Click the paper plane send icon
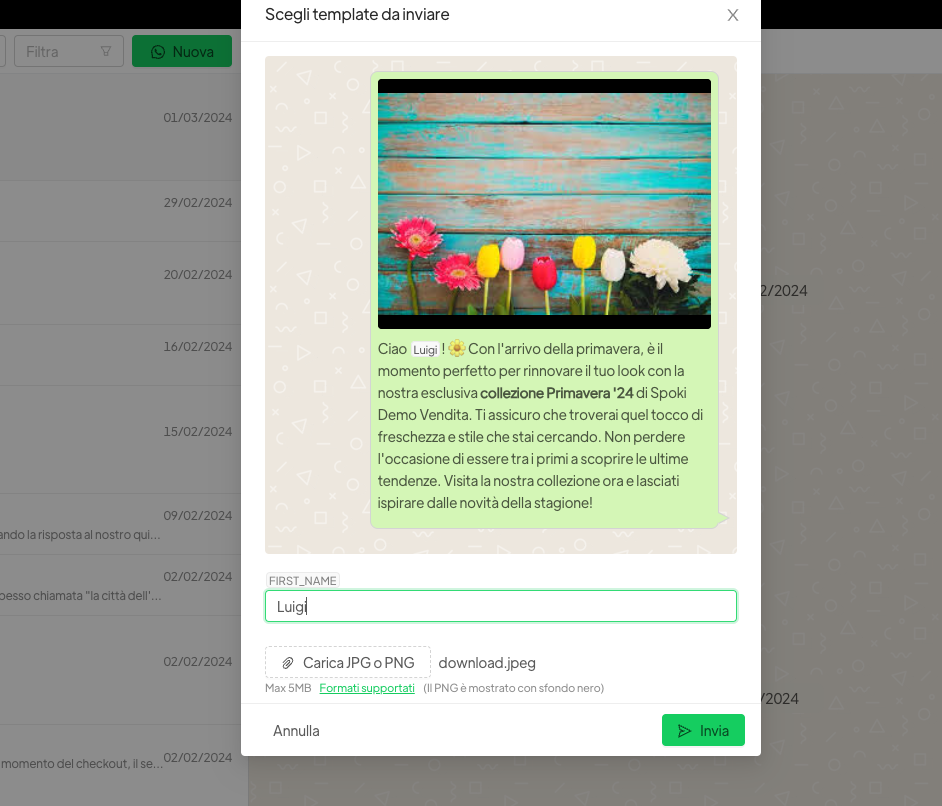Viewport: 942px width, 806px height. click(x=684, y=731)
